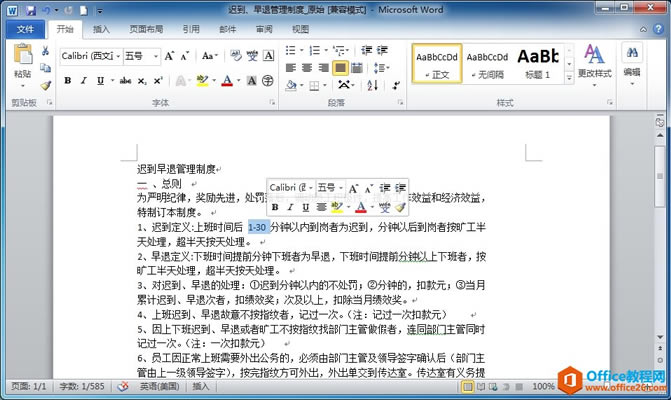The width and height of the screenshot is (671, 400).
Task: Apply the 正文 style
Action: click(437, 63)
